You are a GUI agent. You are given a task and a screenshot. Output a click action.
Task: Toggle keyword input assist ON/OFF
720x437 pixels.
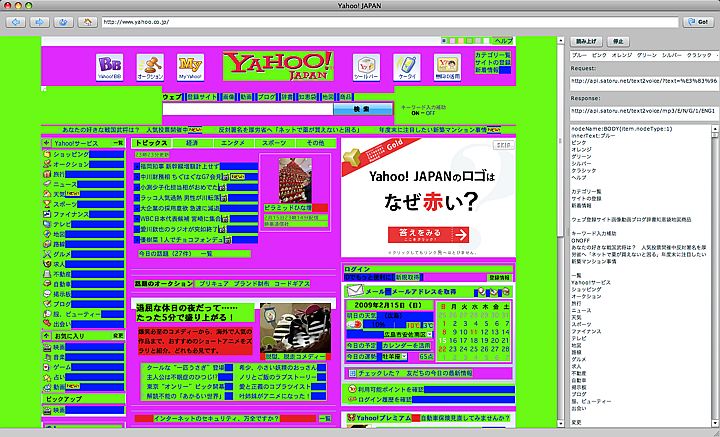(x=413, y=113)
